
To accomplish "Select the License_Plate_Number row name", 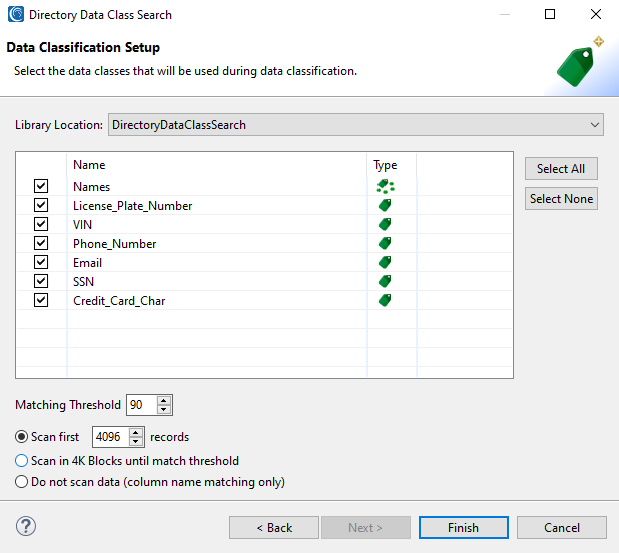I will coord(133,206).
